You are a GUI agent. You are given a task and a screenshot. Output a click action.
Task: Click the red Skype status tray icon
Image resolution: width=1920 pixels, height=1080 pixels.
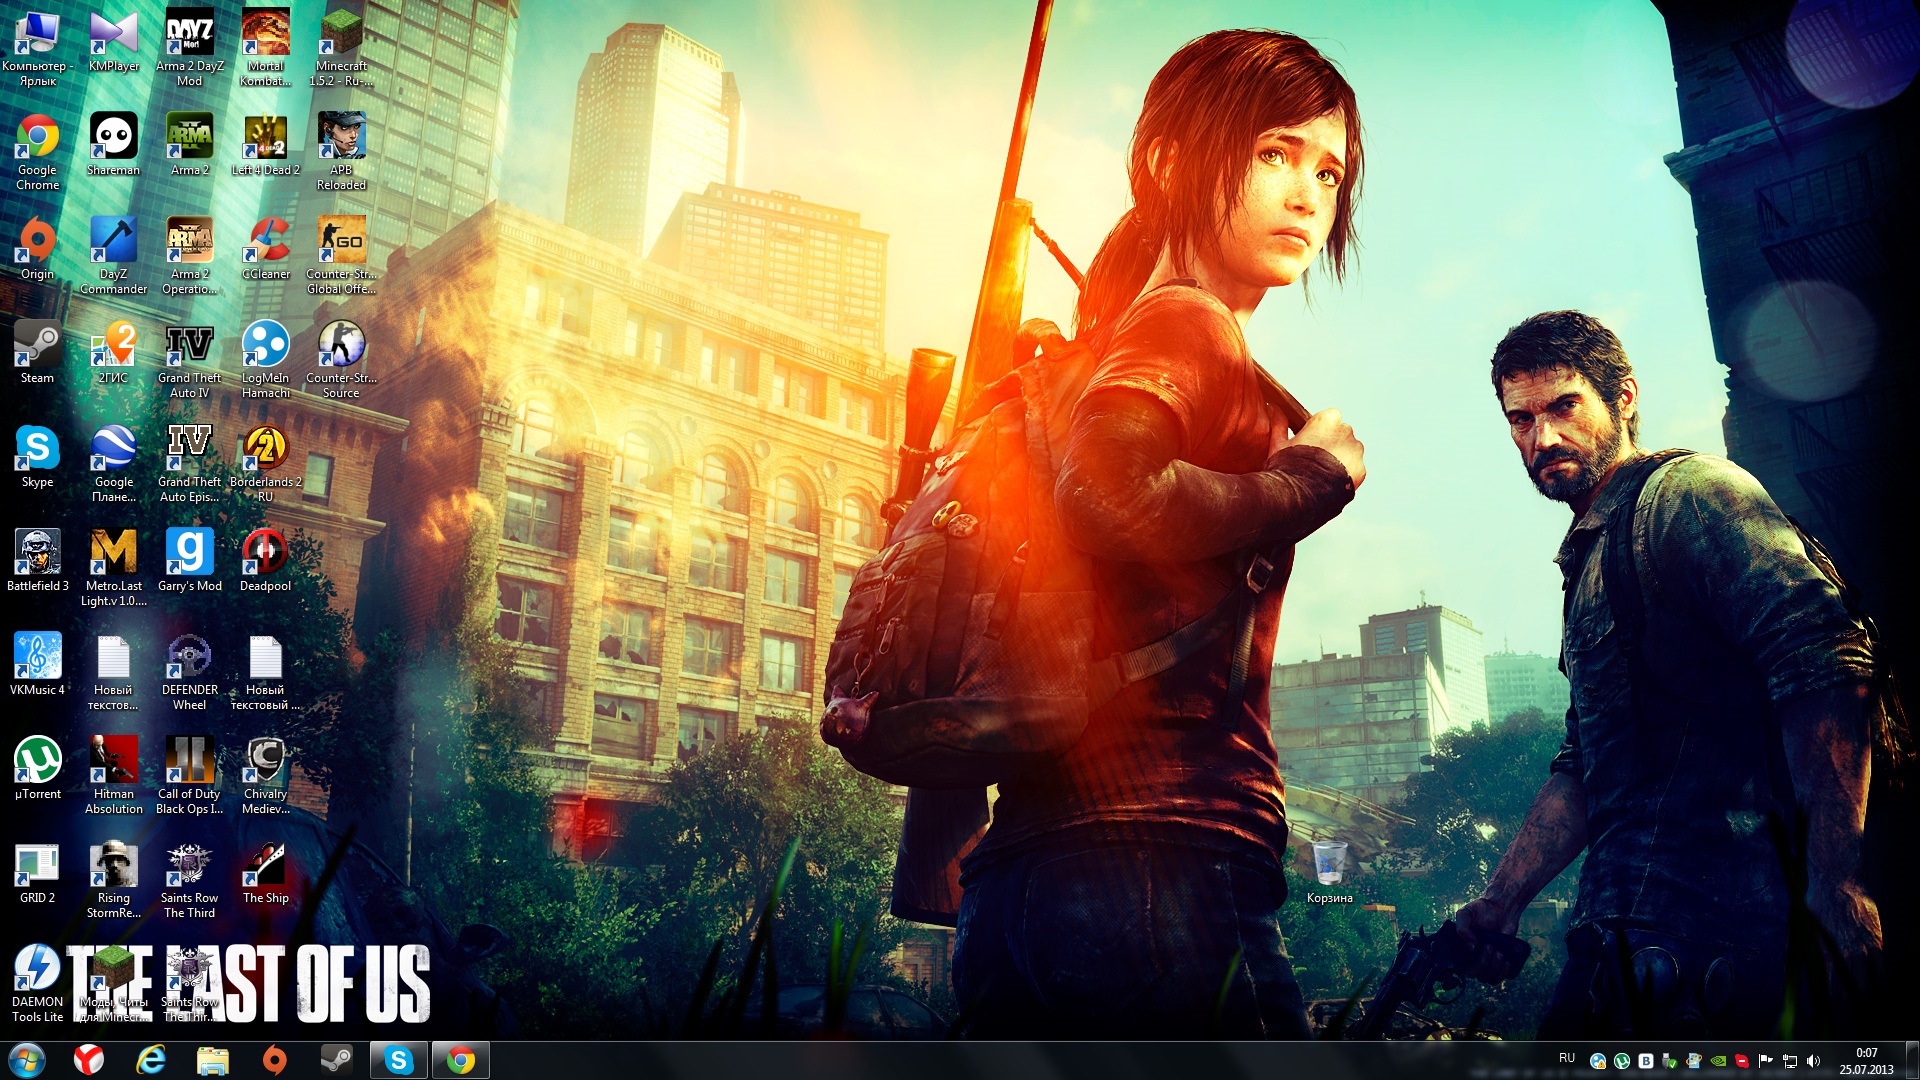(x=1742, y=1061)
